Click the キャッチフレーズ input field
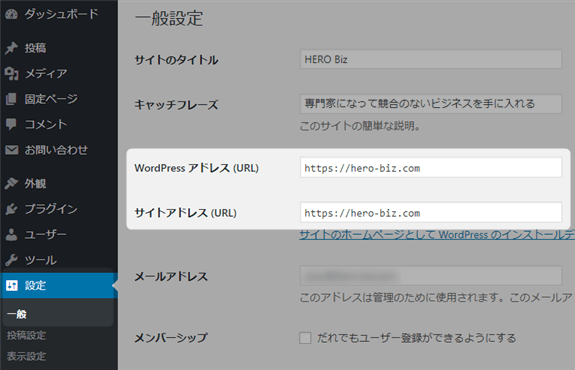This screenshot has height=370, width=575. 431,104
